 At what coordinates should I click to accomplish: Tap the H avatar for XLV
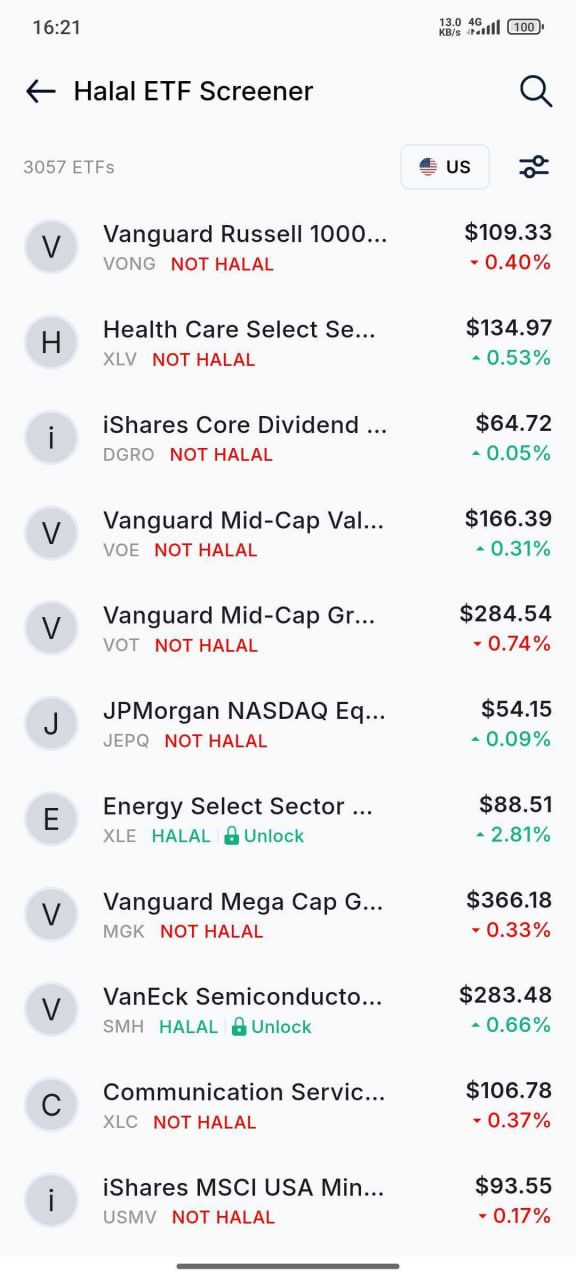pos(51,343)
